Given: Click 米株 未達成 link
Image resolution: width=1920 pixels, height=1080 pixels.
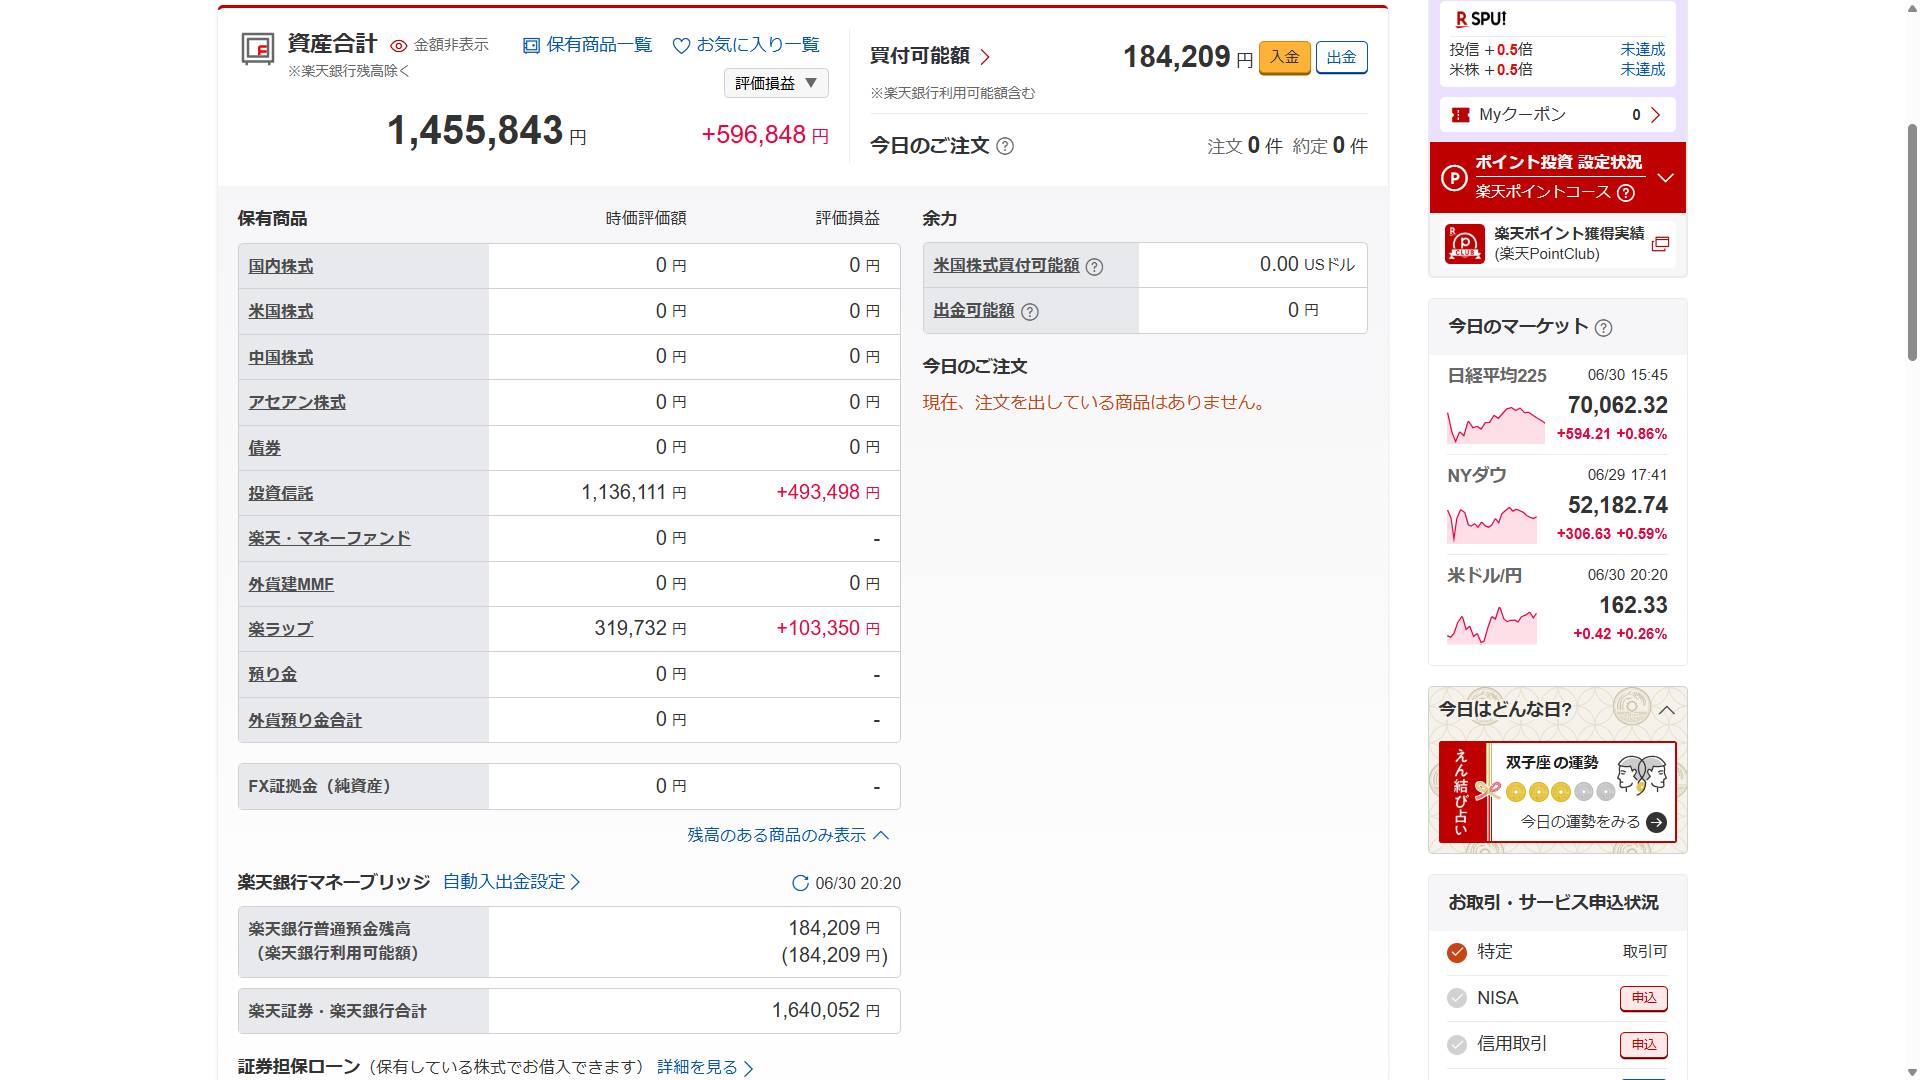Looking at the screenshot, I should pos(1642,69).
